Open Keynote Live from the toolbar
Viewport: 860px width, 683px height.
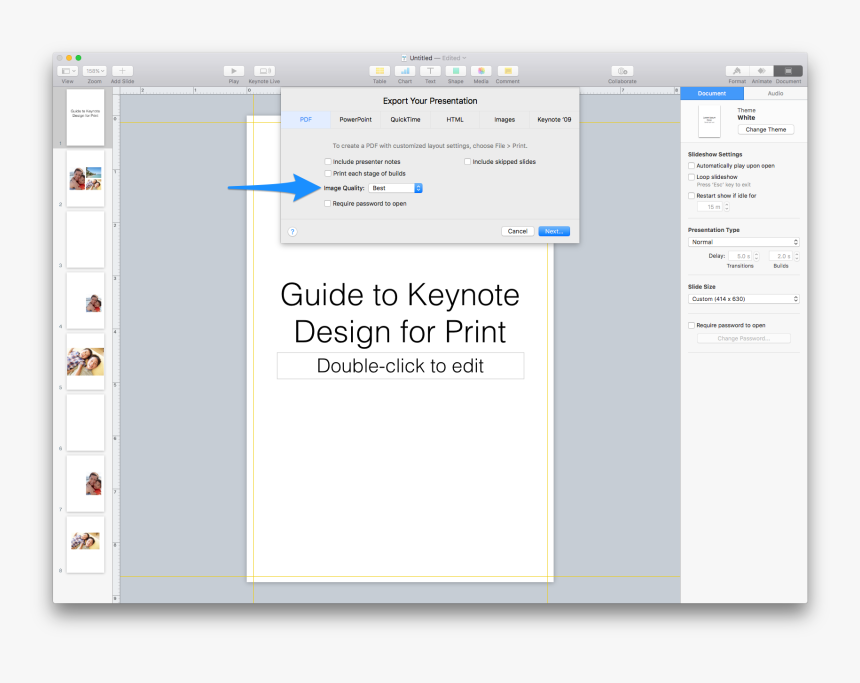[264, 71]
